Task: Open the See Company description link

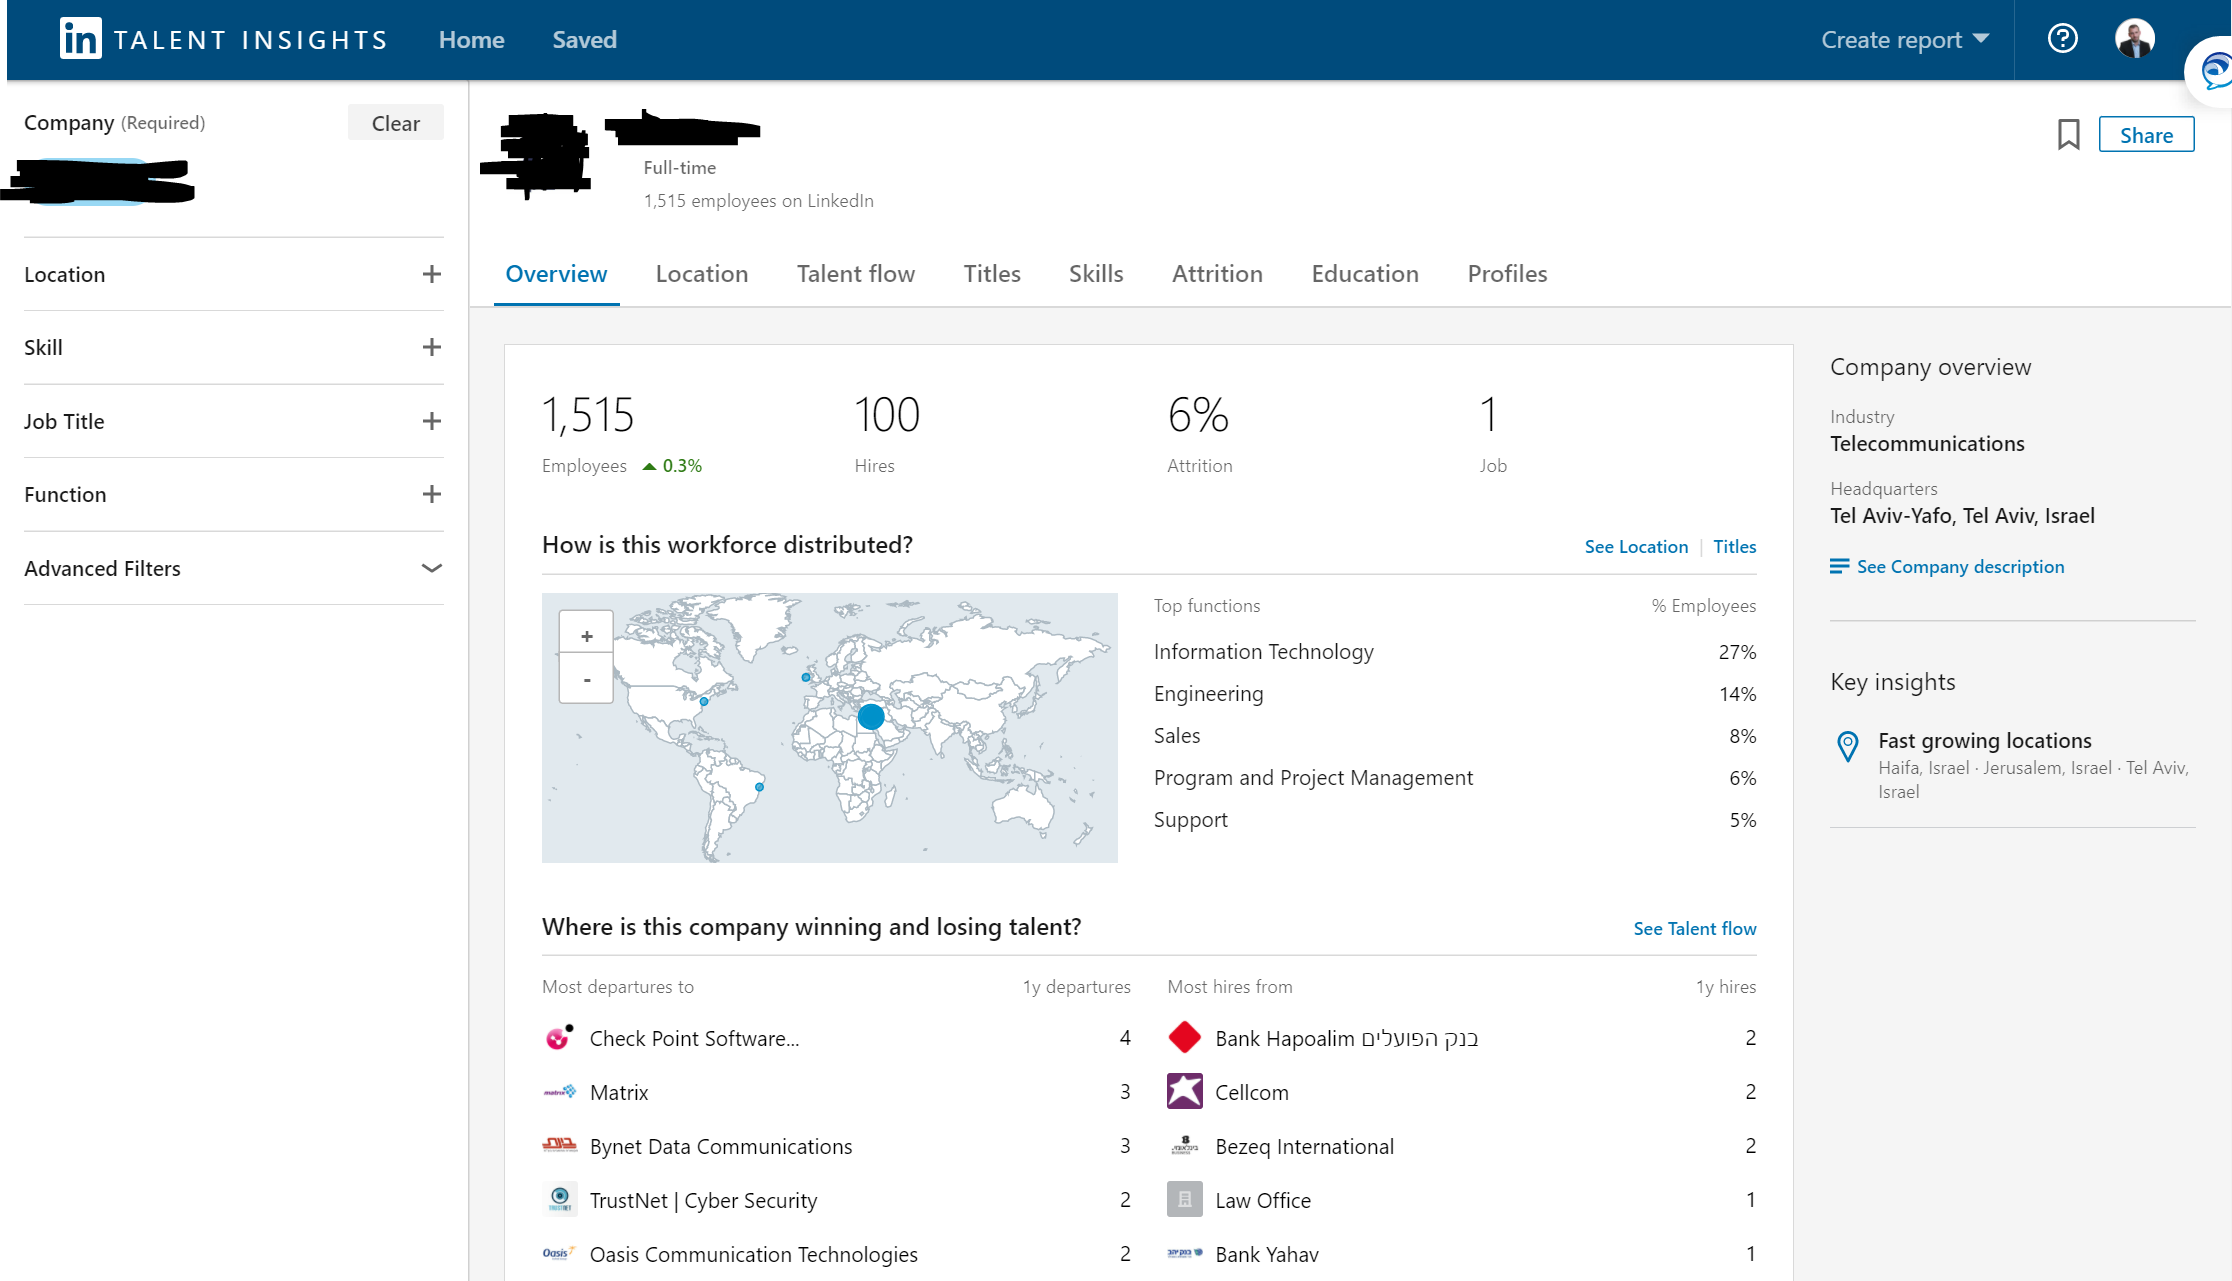Action: [x=1960, y=567]
